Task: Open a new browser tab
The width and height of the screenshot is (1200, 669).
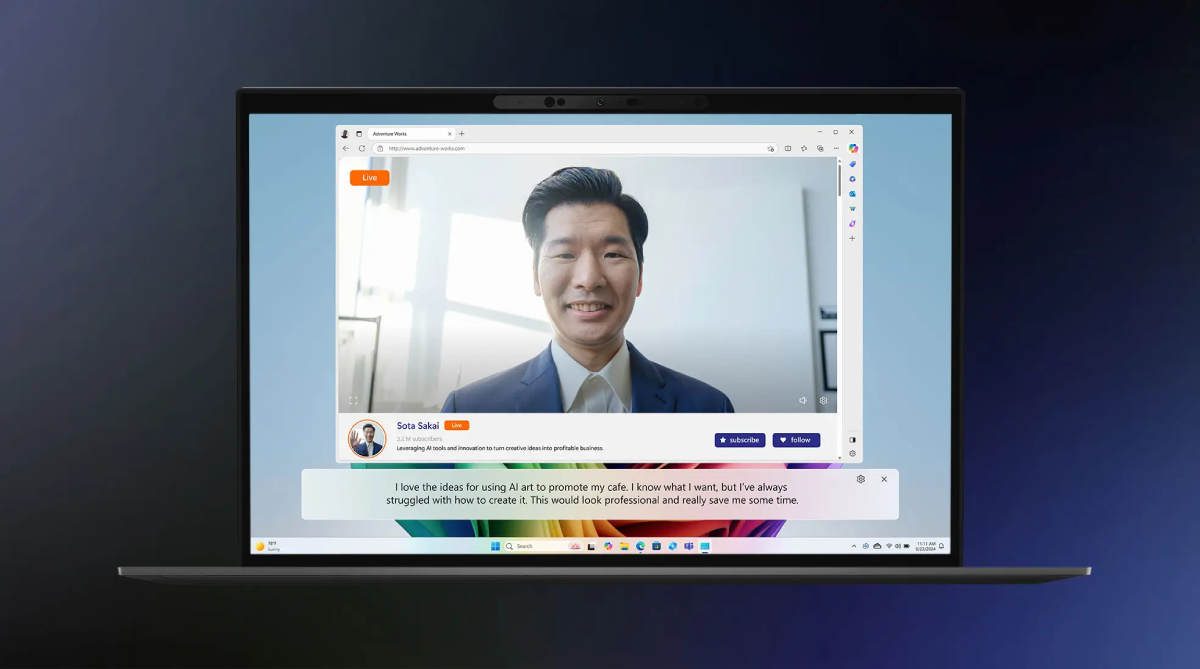Action: coord(462,133)
